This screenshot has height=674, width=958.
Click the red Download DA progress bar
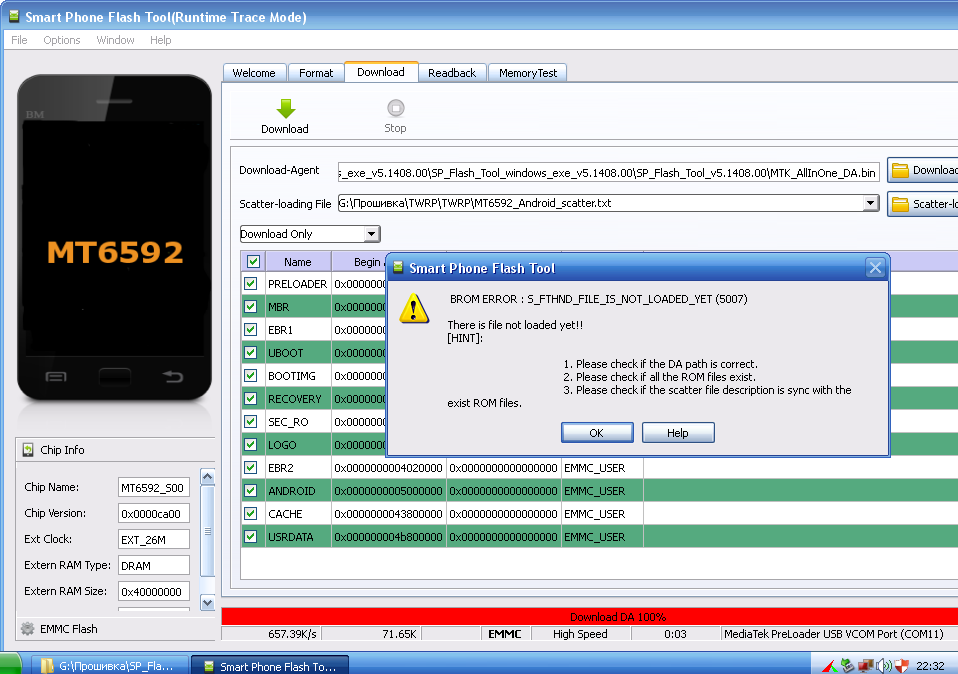(589, 617)
